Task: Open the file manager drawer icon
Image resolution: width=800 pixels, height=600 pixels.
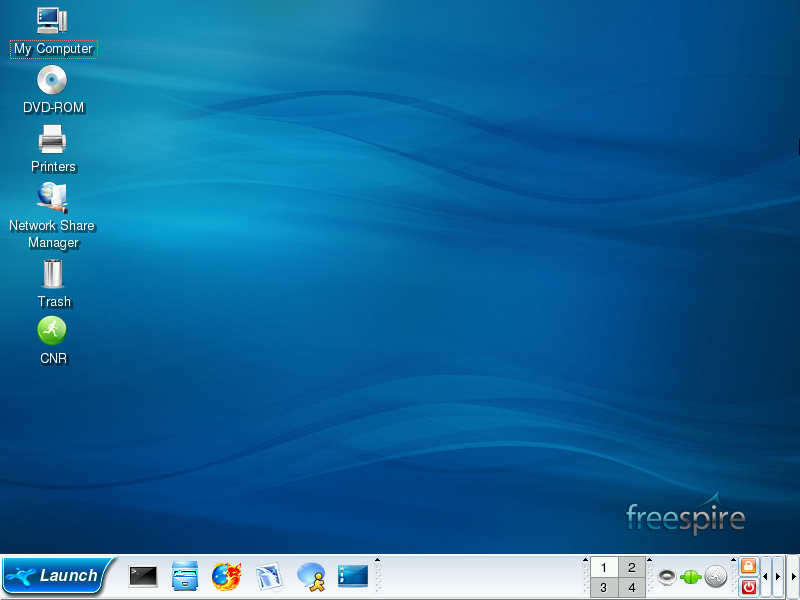Action: [x=185, y=576]
